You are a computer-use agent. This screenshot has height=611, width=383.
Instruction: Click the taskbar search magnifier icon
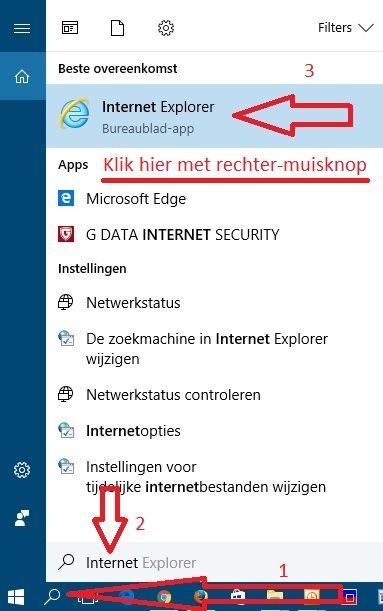tap(52, 597)
